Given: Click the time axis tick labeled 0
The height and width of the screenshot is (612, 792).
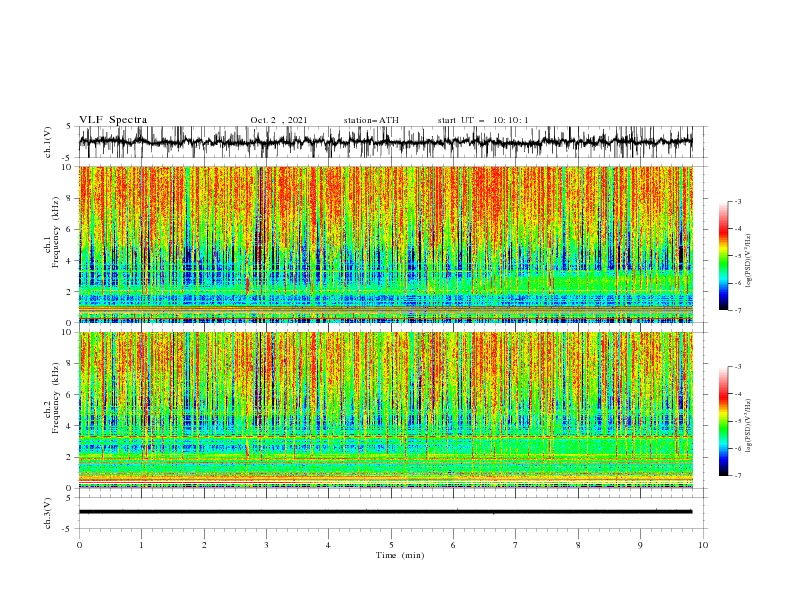Looking at the screenshot, I should coord(79,545).
